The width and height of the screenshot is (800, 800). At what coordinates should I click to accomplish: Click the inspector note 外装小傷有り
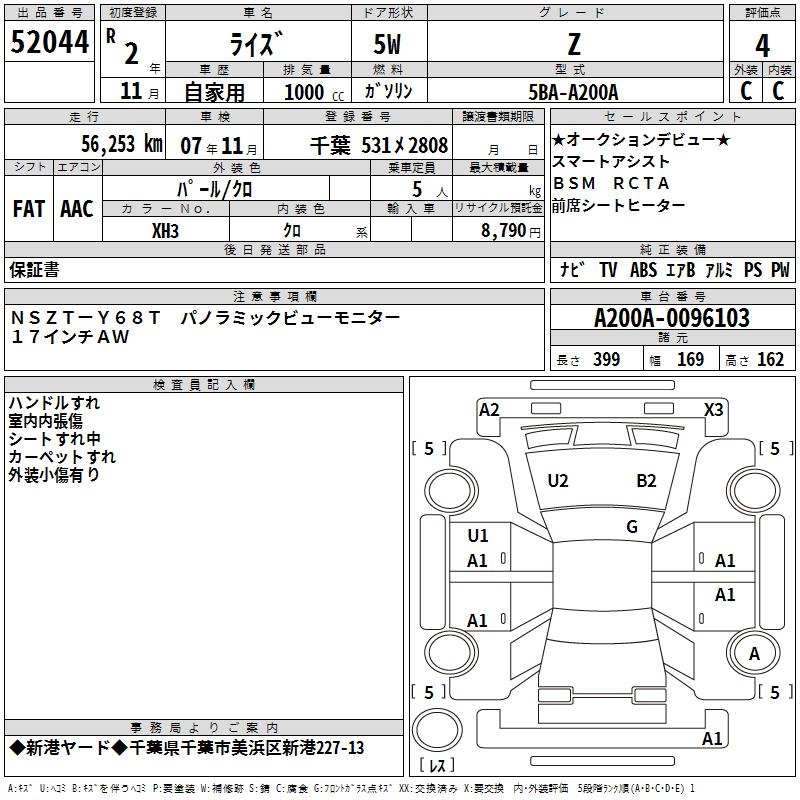pos(54,475)
